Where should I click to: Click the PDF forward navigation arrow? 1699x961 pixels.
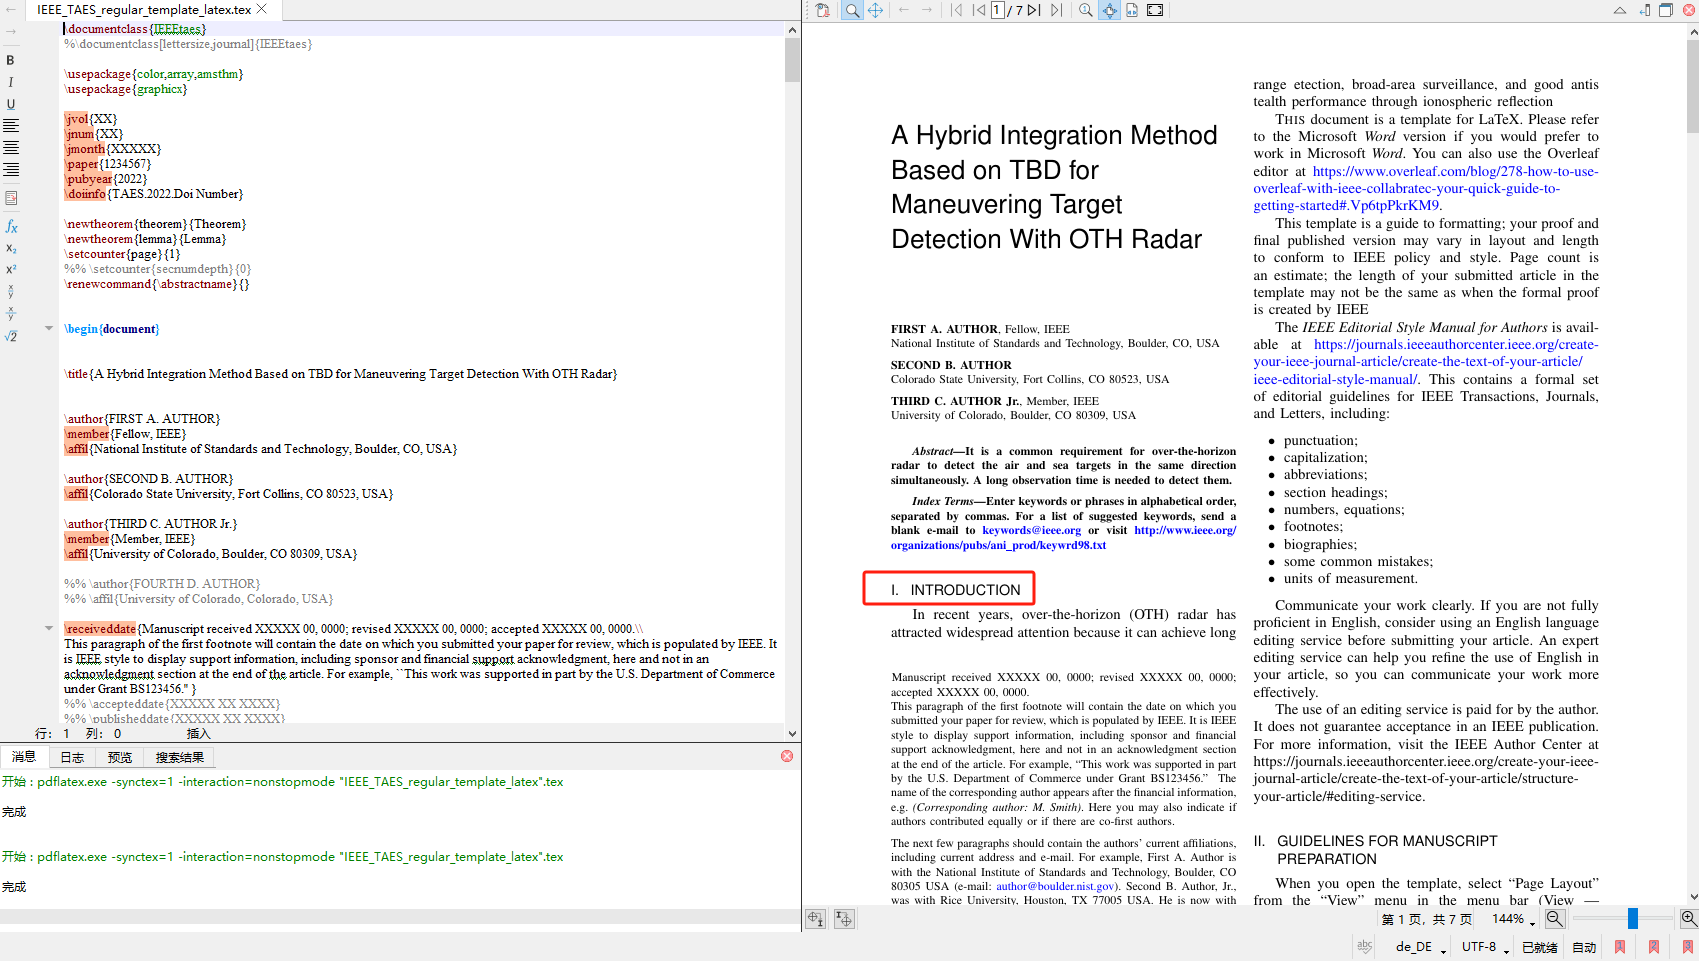[x=927, y=10]
